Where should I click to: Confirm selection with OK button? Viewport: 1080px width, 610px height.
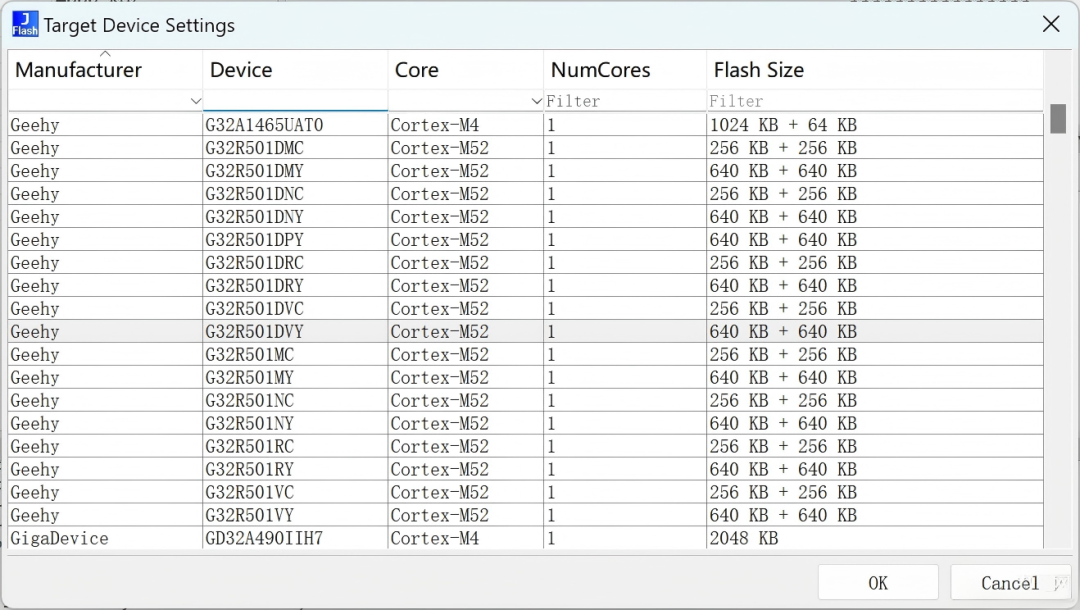[x=878, y=583]
